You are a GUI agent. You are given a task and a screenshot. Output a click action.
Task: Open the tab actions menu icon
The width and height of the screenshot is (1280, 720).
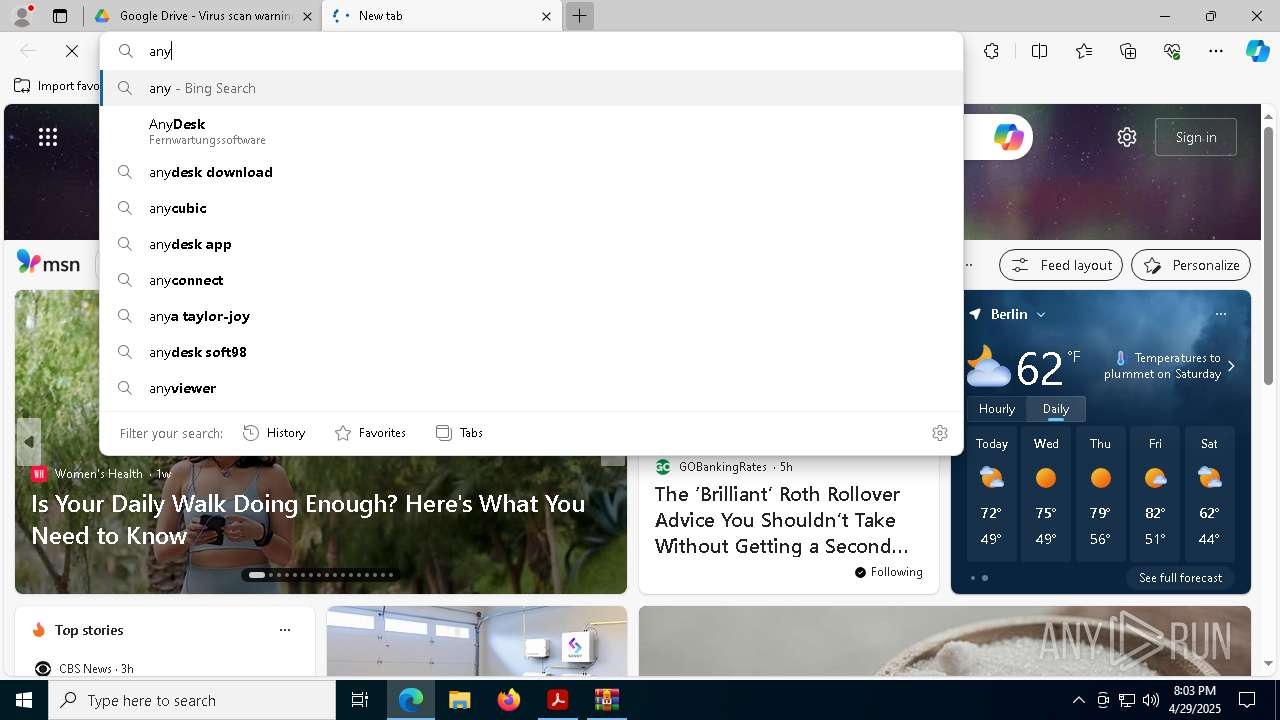click(60, 16)
